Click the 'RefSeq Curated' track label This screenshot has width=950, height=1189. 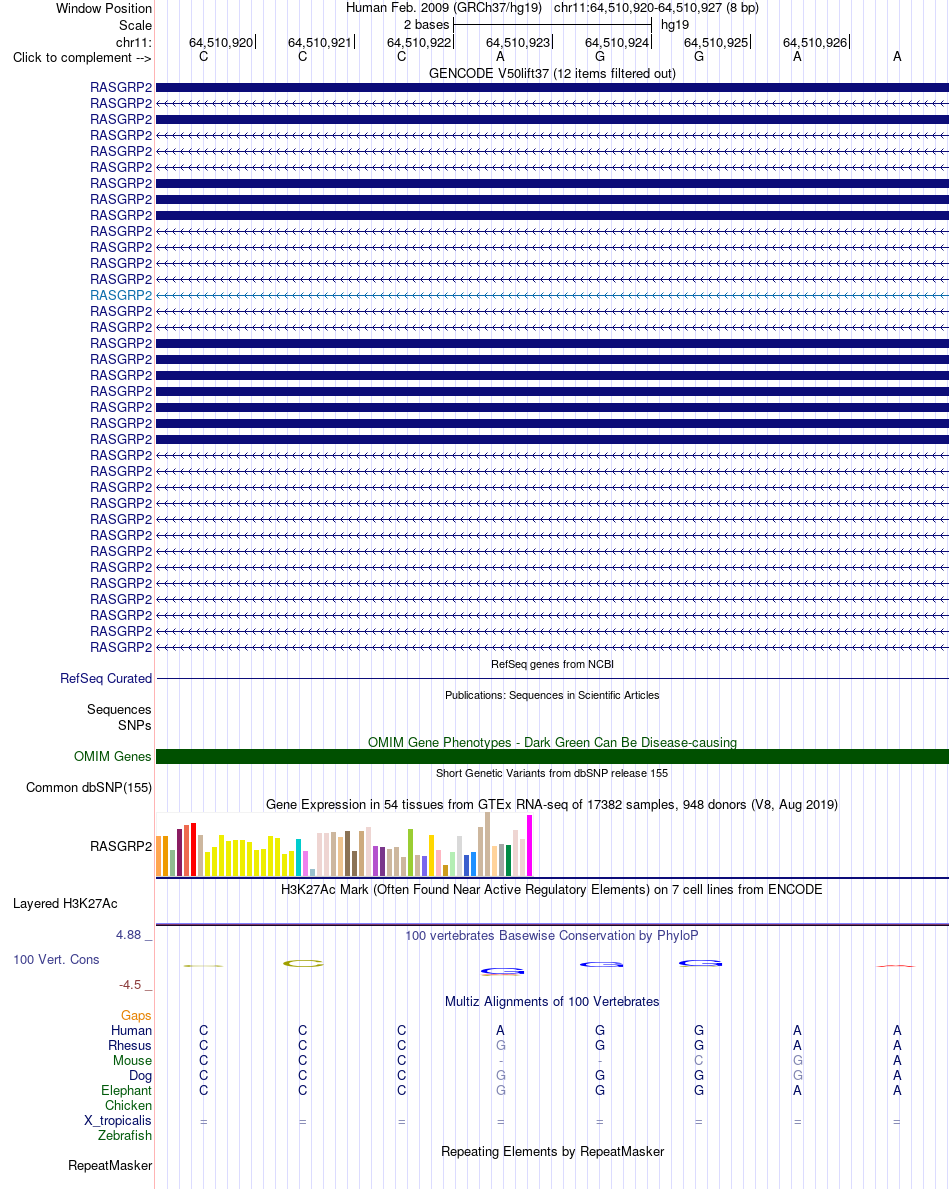click(x=106, y=679)
